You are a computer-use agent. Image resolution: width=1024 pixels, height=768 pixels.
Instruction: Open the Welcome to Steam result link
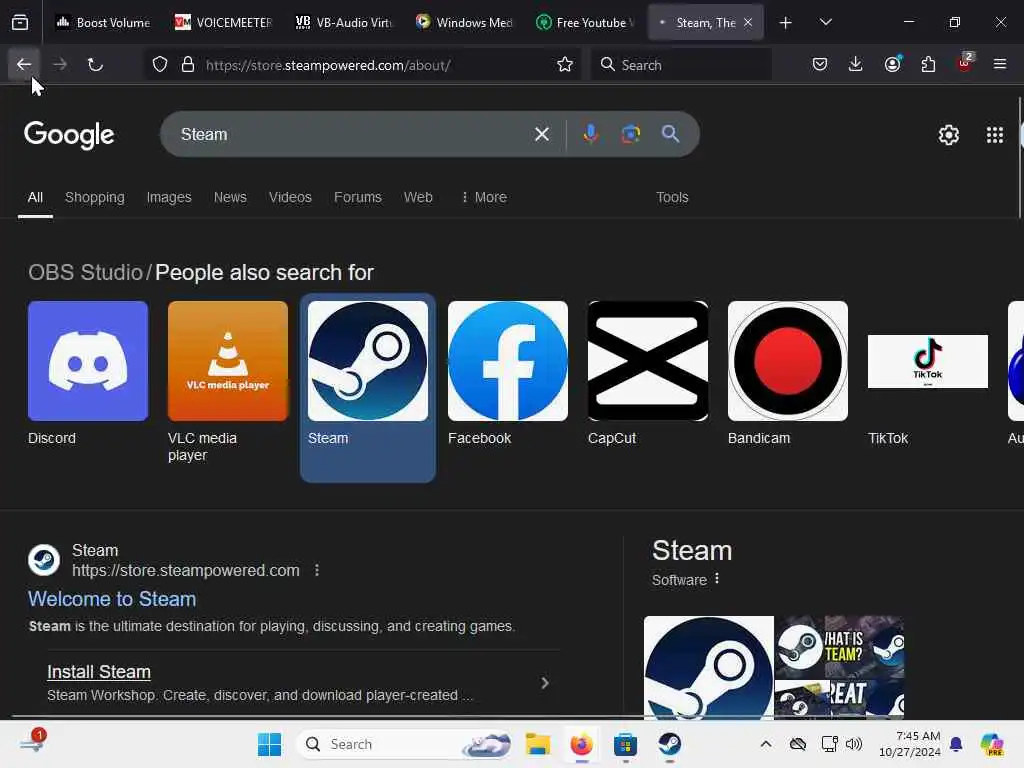click(112, 599)
